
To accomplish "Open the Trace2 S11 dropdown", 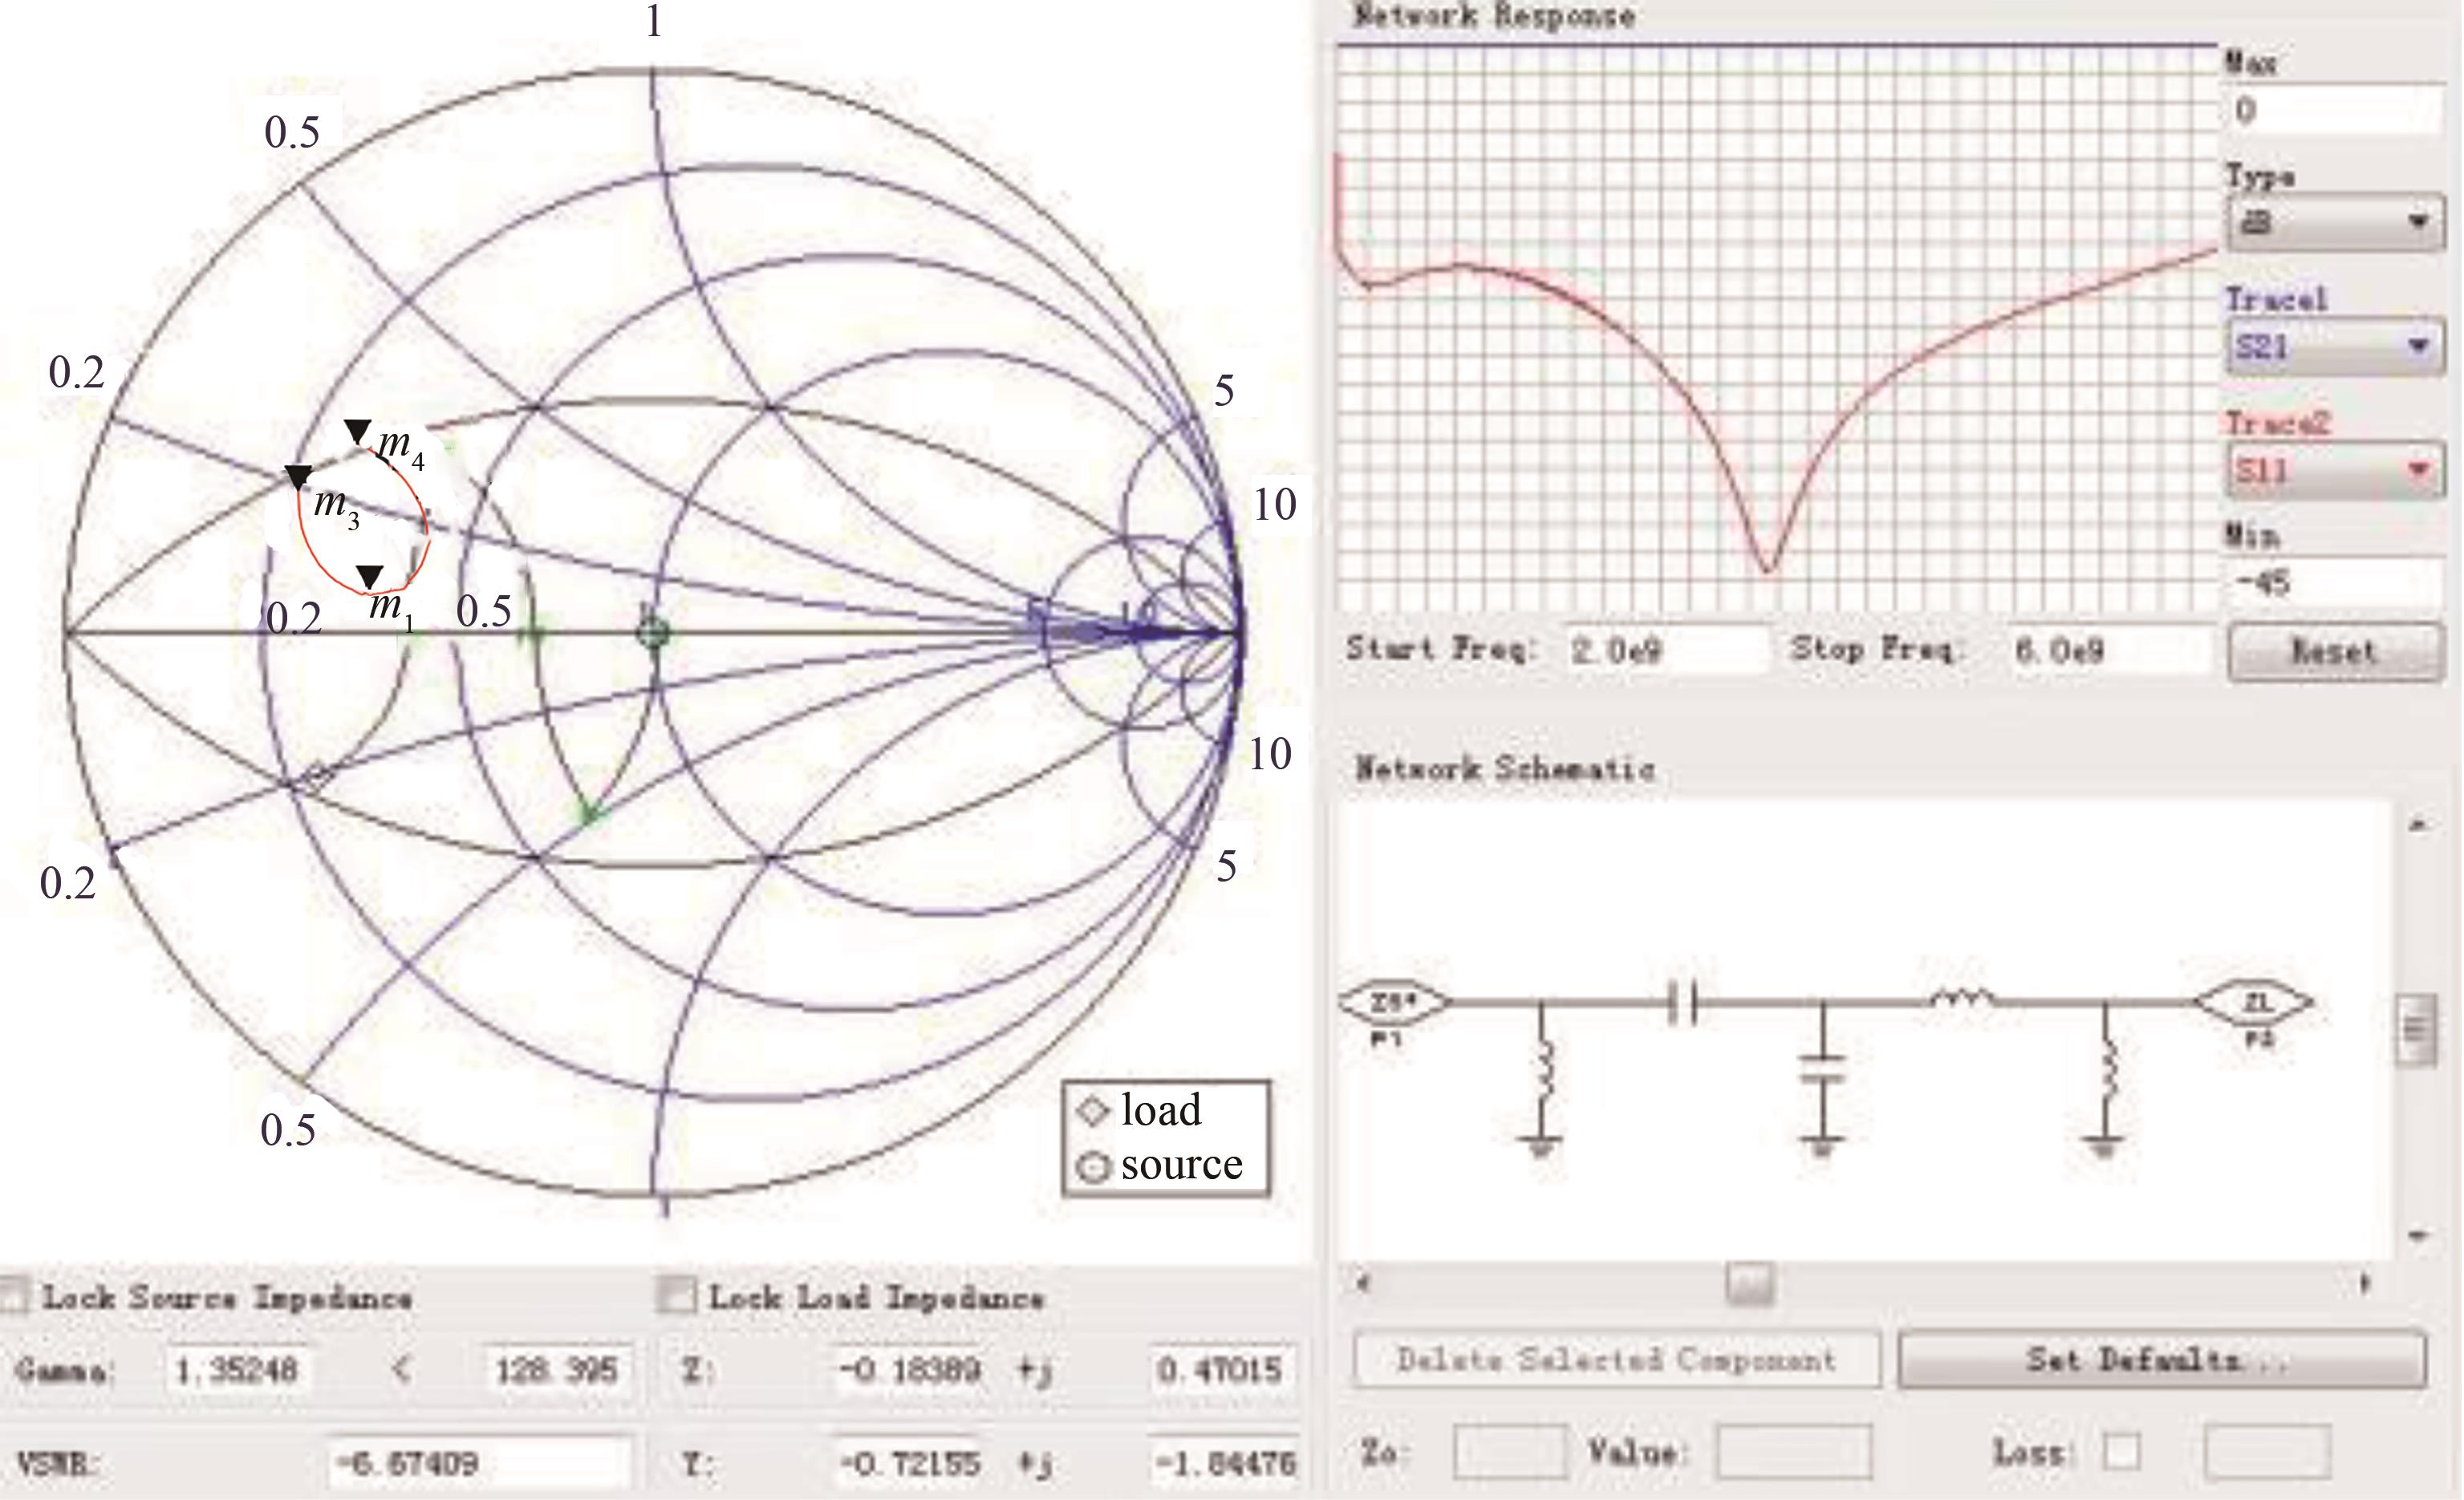I will pos(2335,470).
